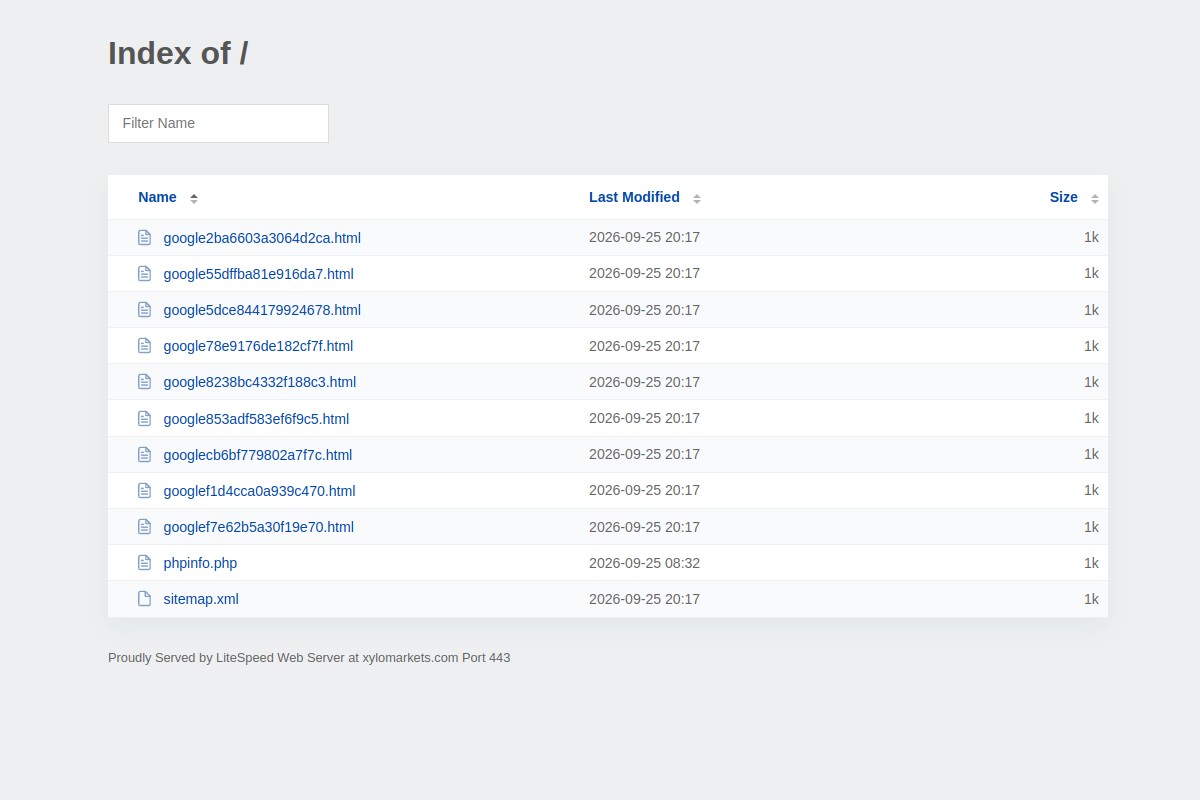Click file icon beside google5dce844179924678.html
The height and width of the screenshot is (800, 1200).
tap(144, 310)
